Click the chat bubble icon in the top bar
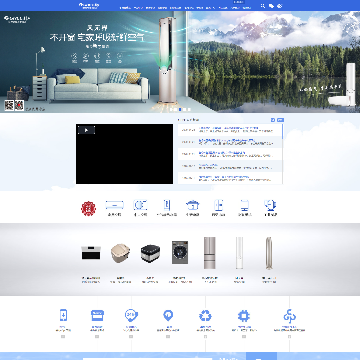The image size is (360, 360). coord(271,6)
